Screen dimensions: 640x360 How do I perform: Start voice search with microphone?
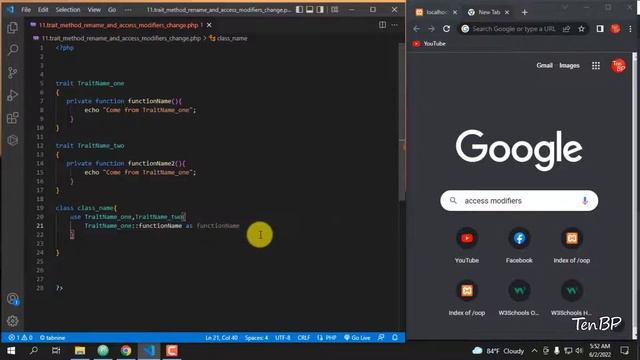point(585,200)
